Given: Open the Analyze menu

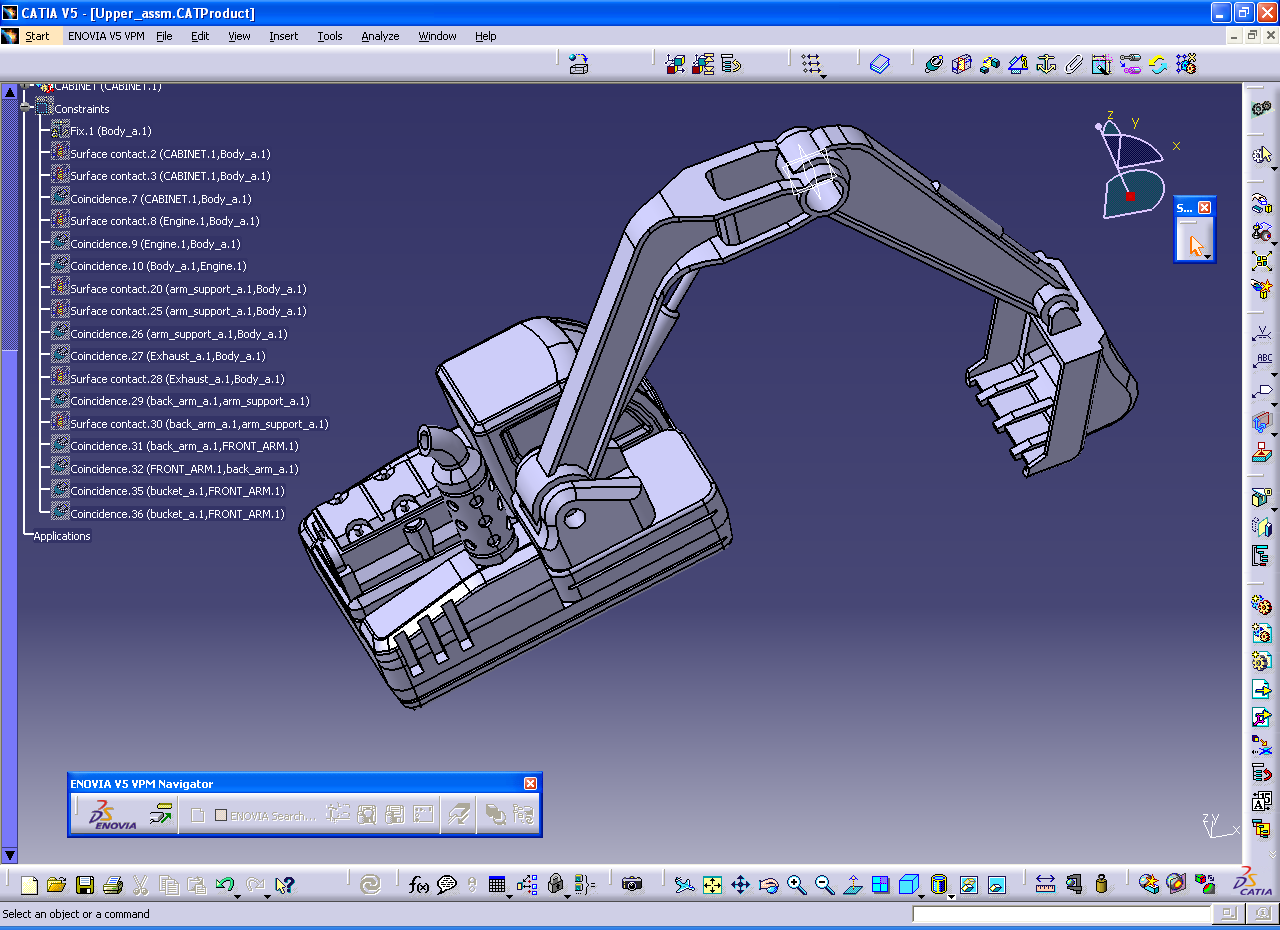Looking at the screenshot, I should pos(380,36).
